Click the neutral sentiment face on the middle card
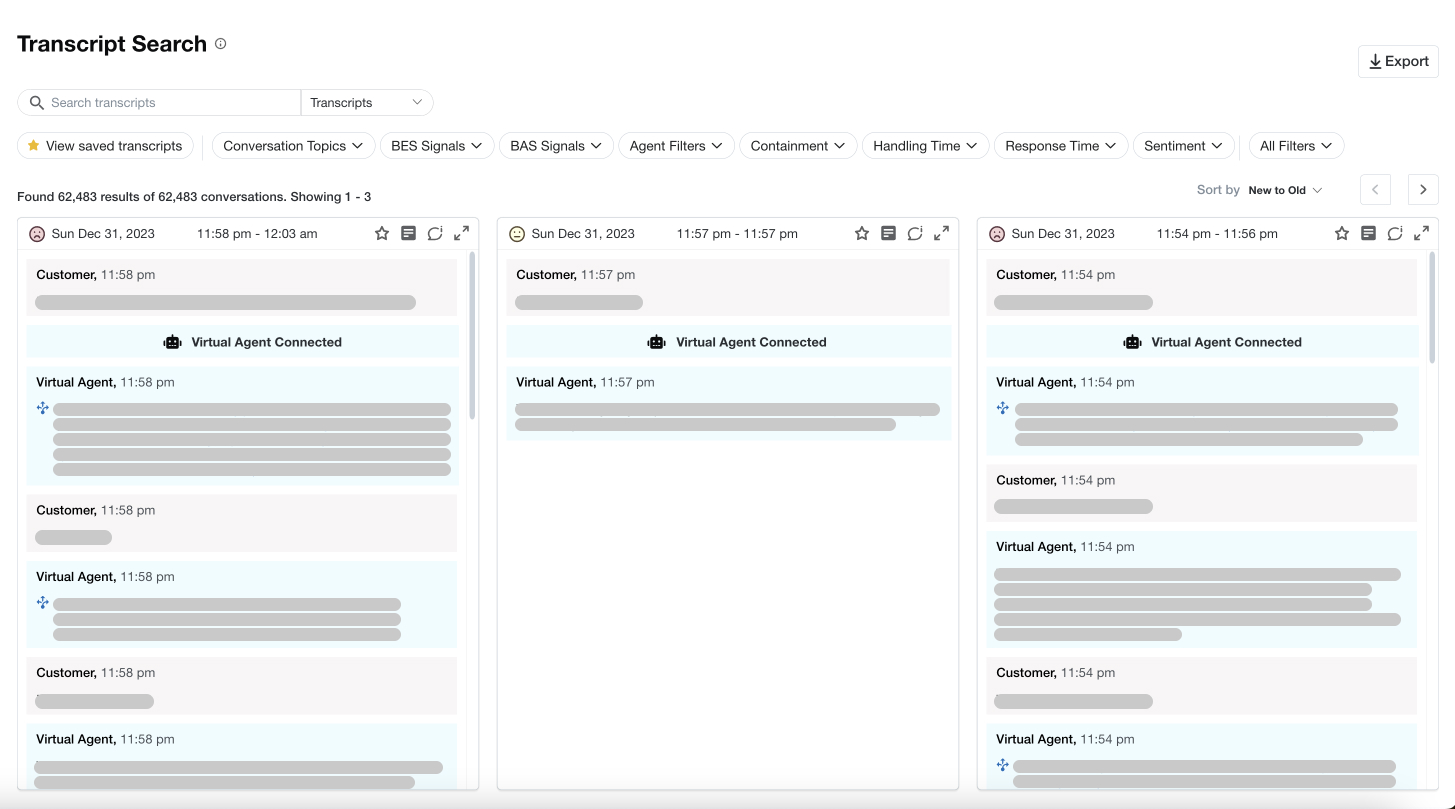The height and width of the screenshot is (809, 1455). pos(517,232)
